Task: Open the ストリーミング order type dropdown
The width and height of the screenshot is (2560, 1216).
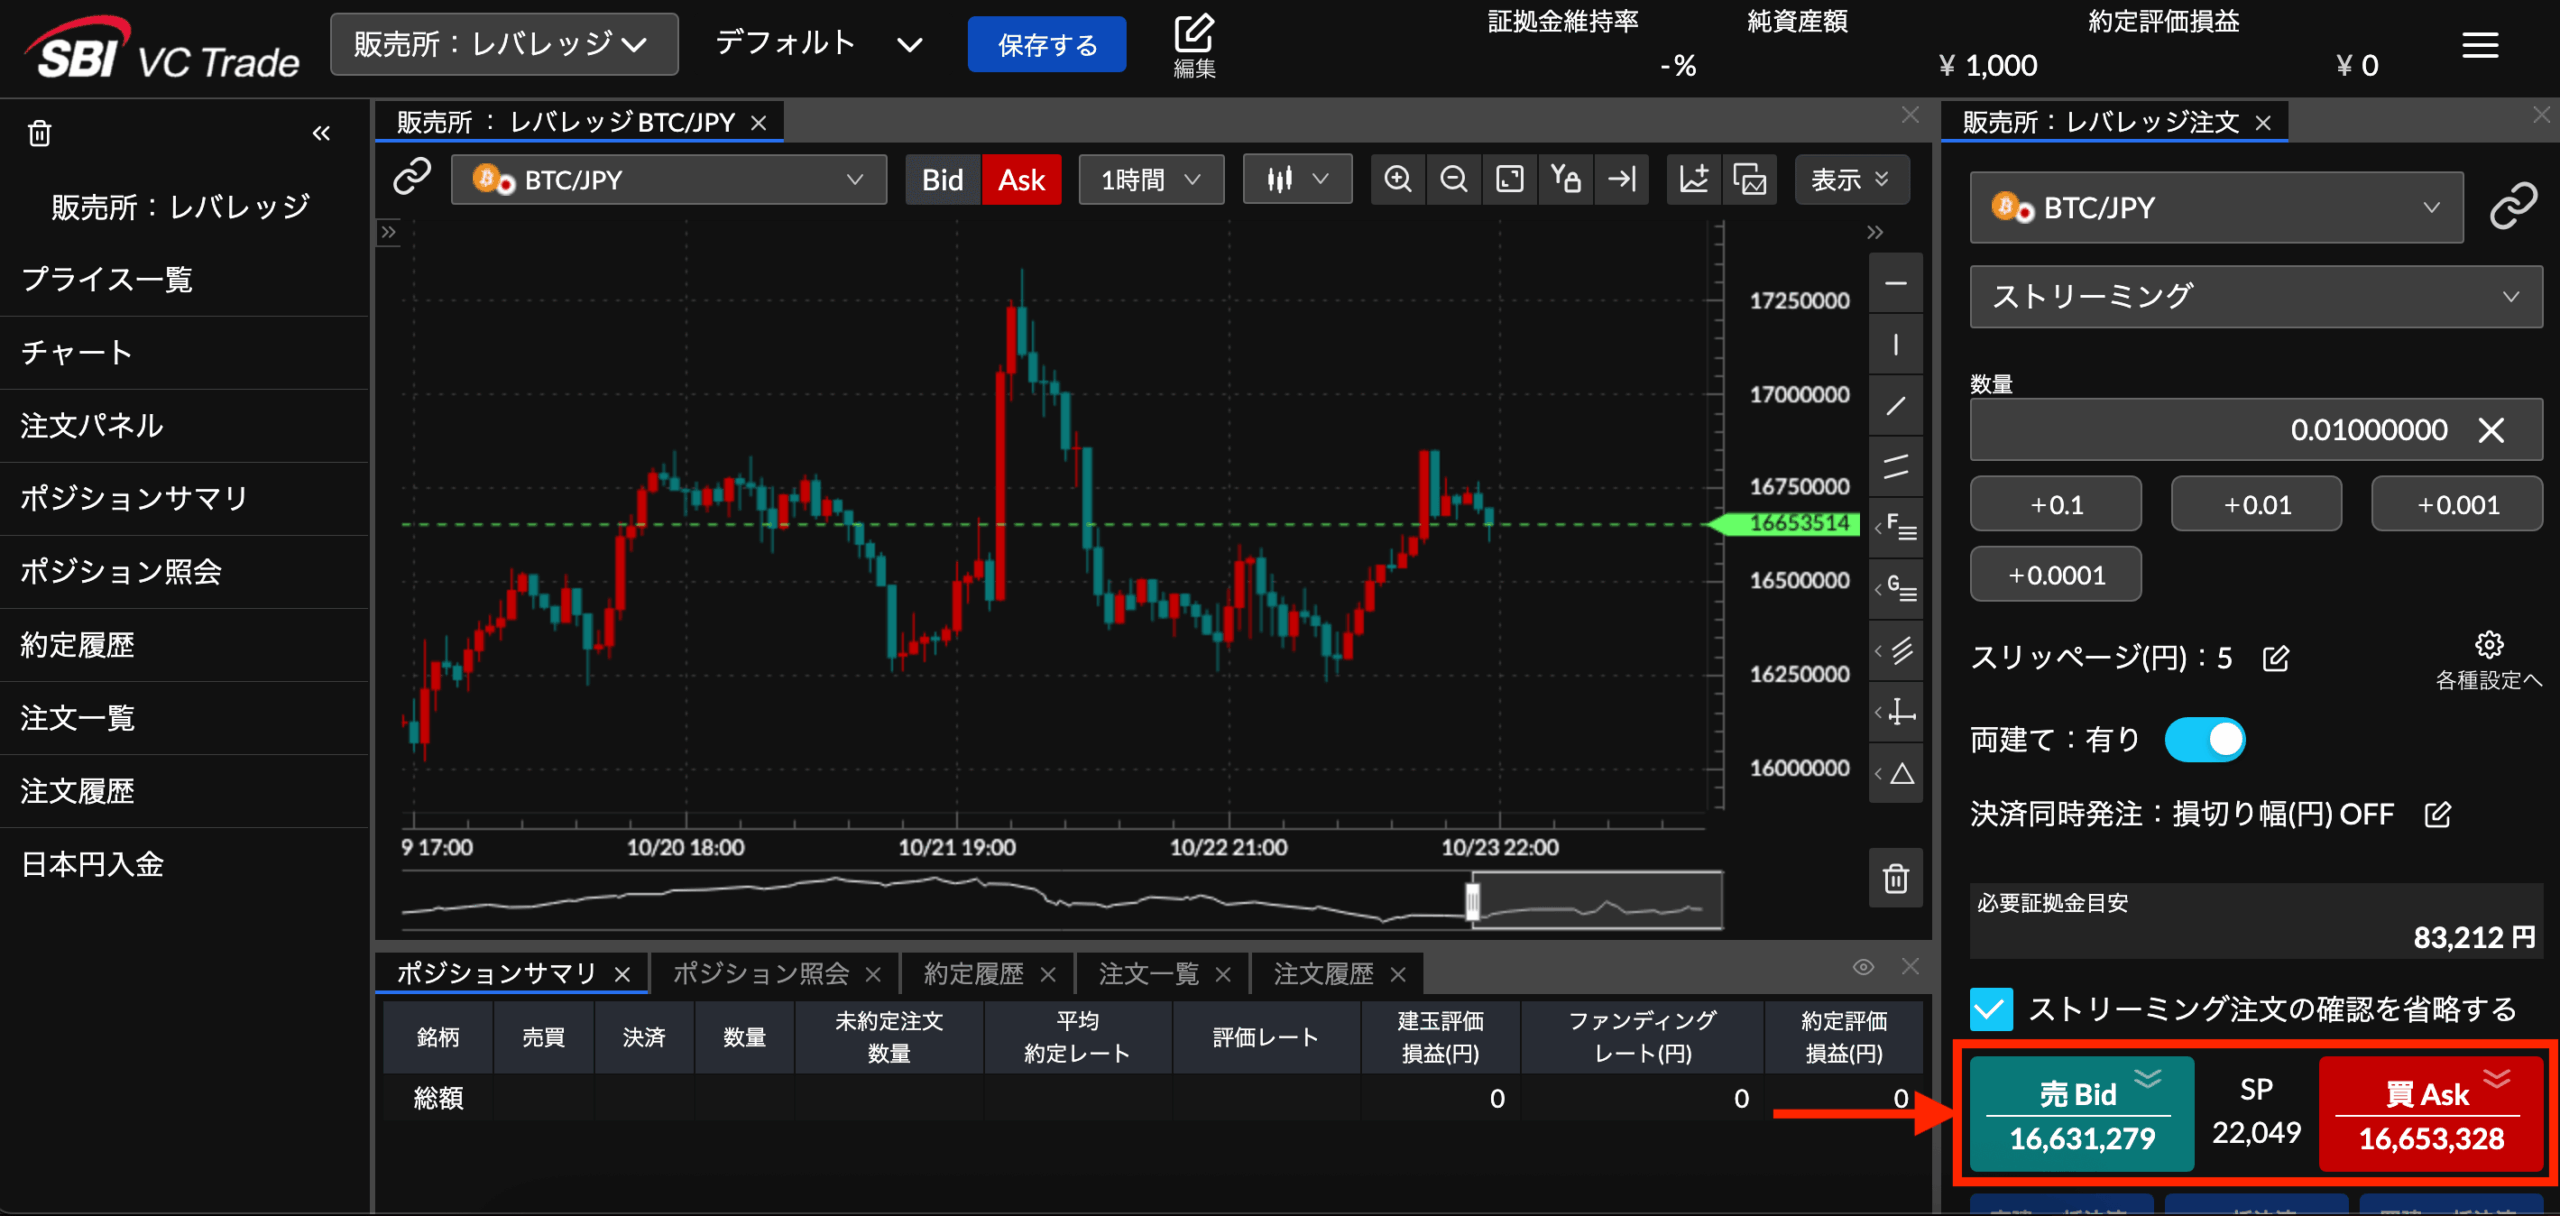Action: [x=2255, y=297]
